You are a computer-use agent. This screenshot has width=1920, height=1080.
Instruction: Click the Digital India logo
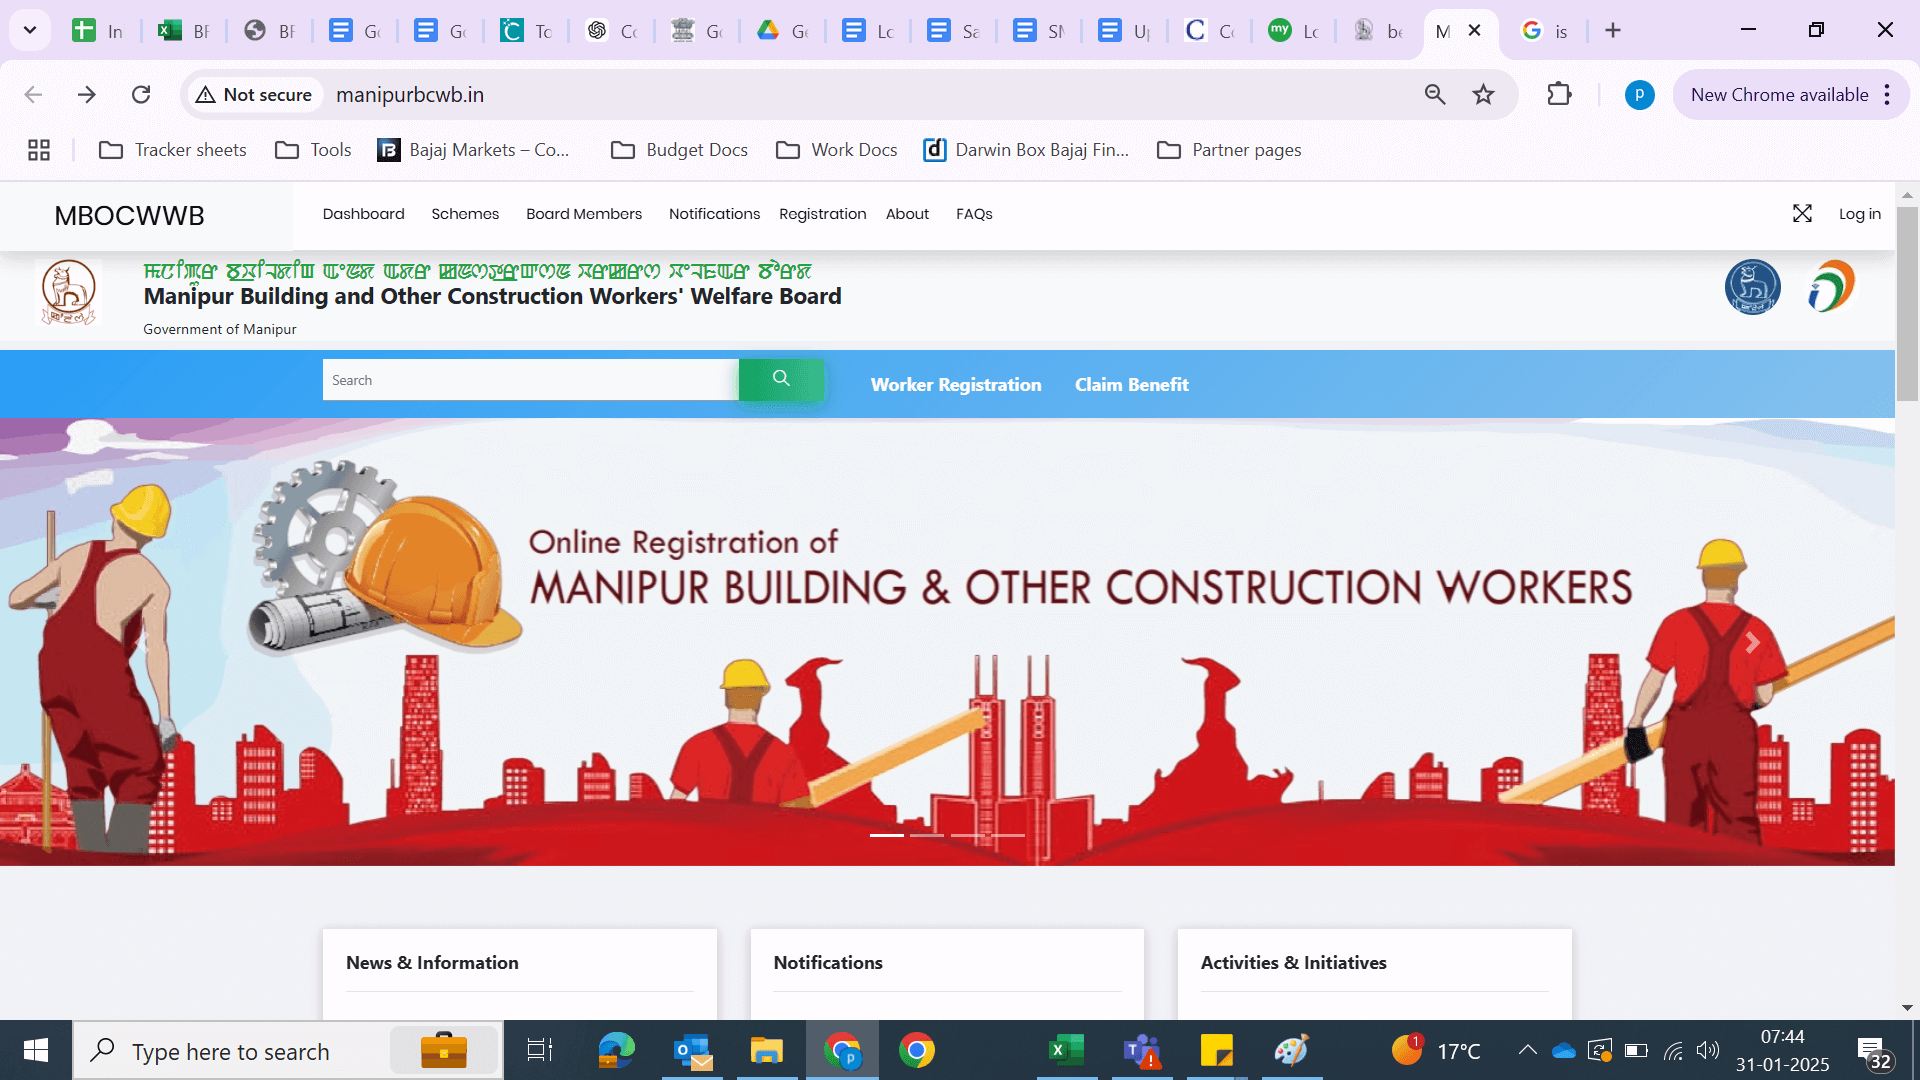(x=1831, y=287)
